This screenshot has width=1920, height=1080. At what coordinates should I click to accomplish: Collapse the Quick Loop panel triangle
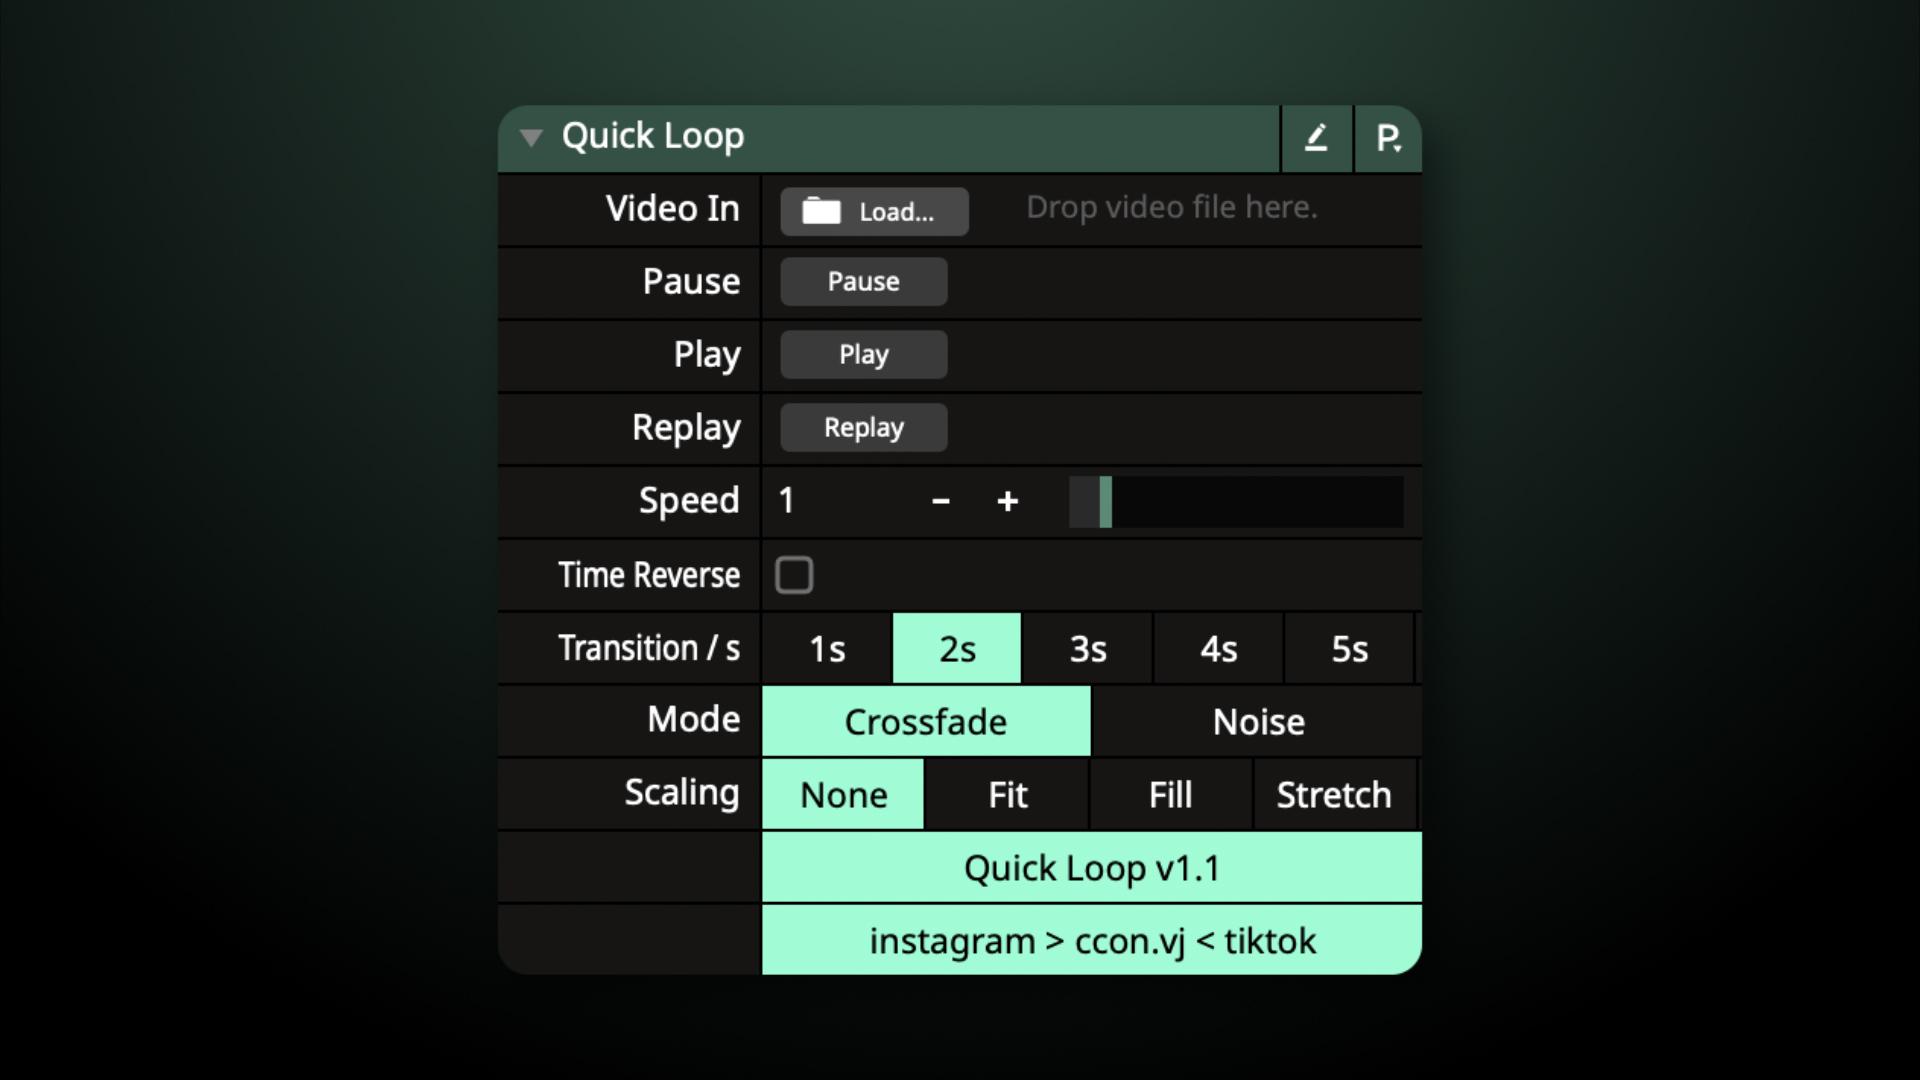(x=531, y=137)
